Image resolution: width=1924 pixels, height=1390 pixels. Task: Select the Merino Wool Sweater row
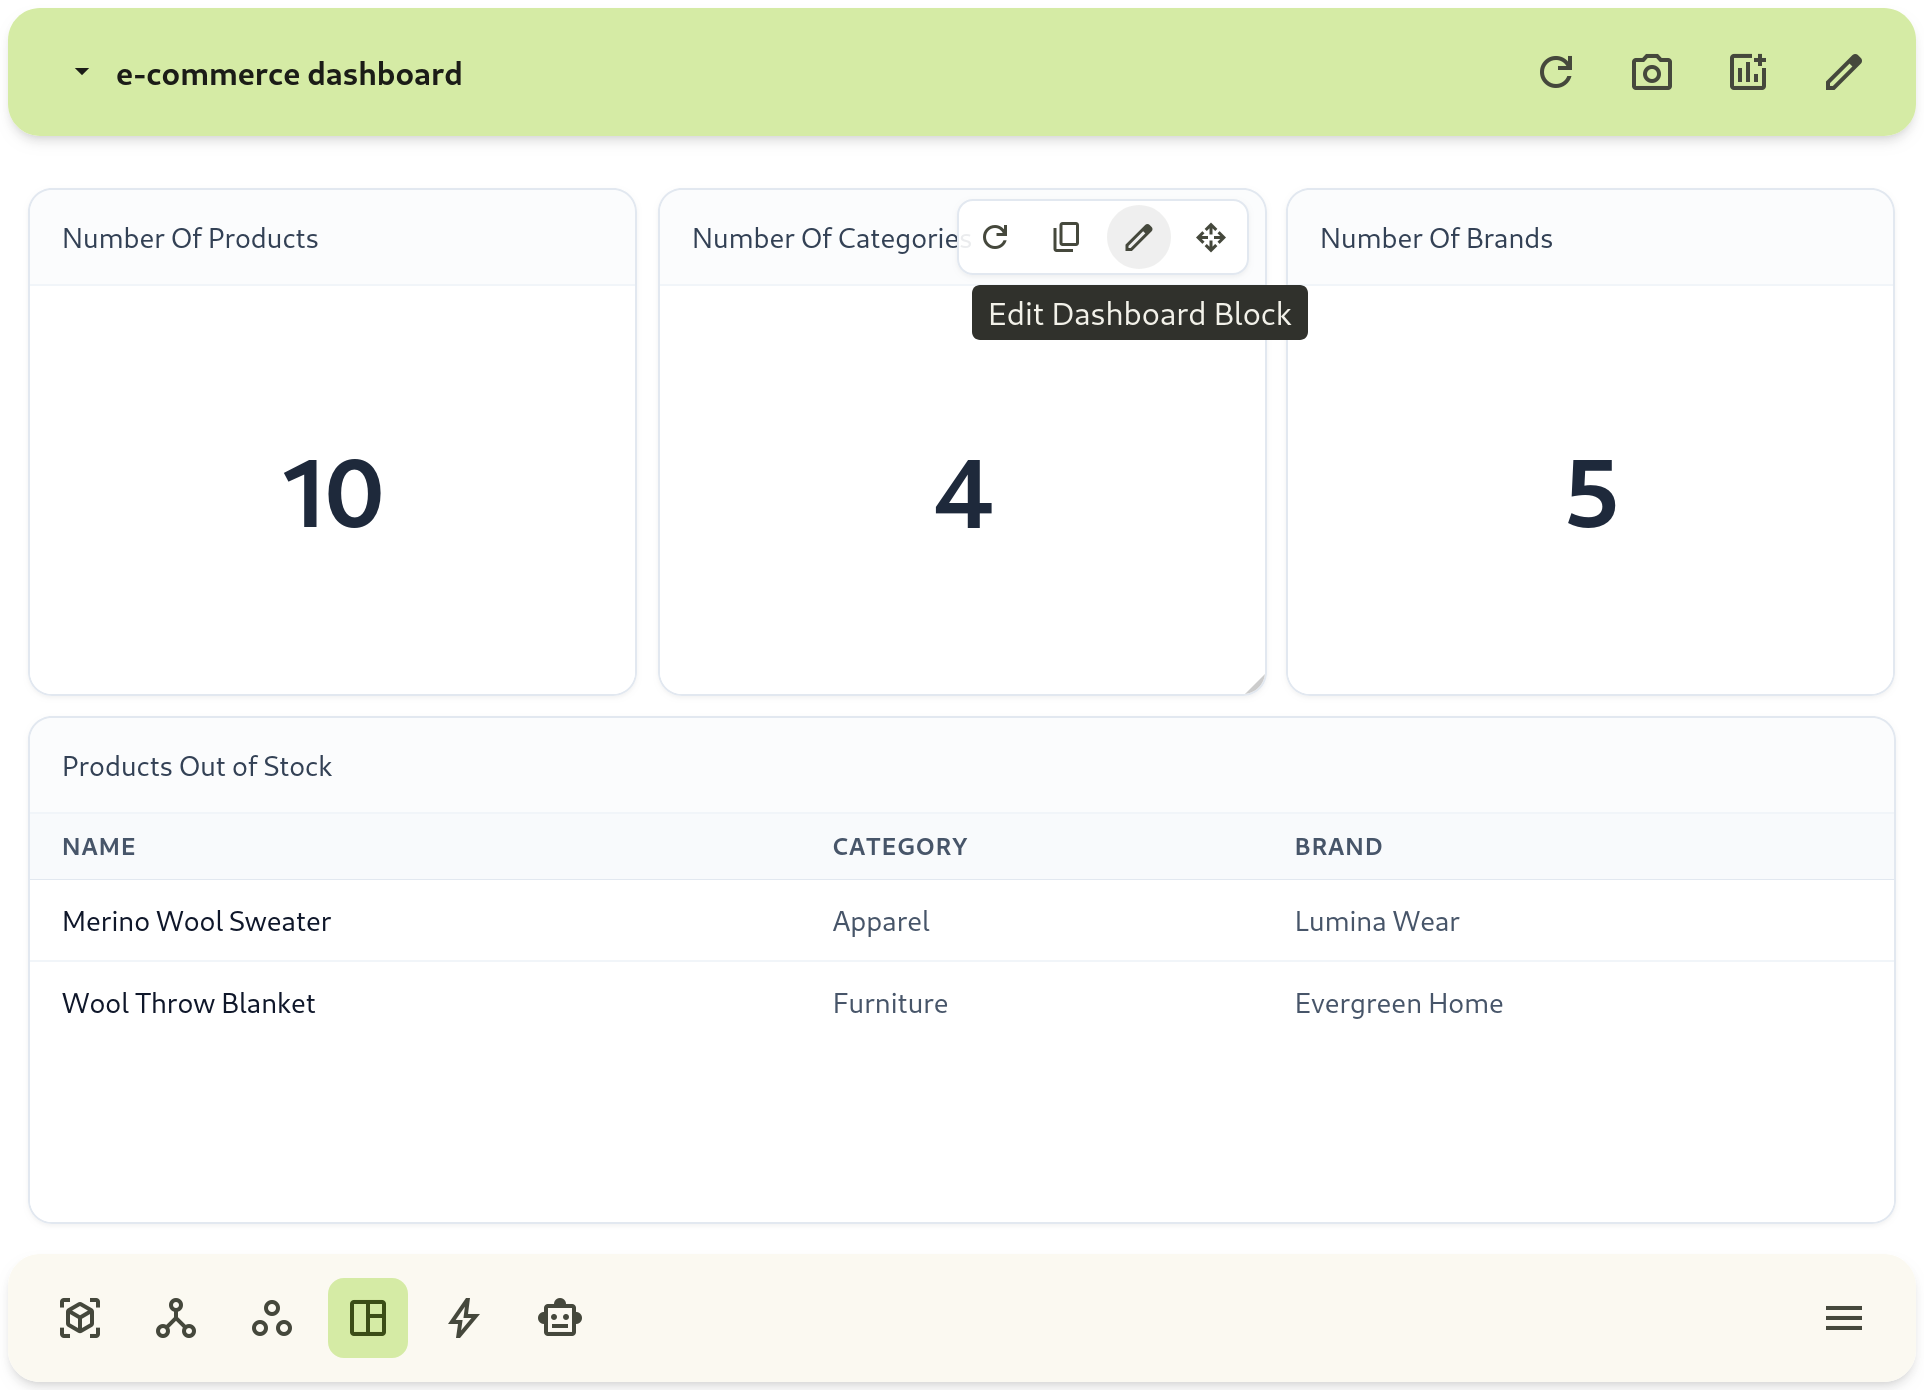(196, 921)
